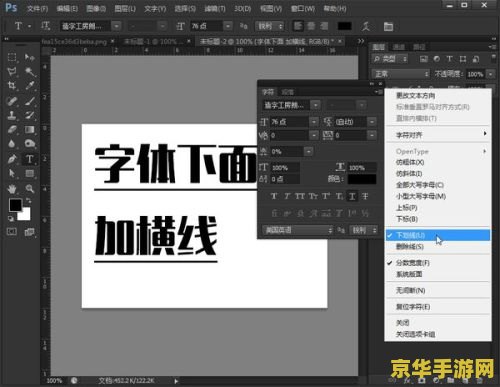
Task: Open layer blend mode 正常 dropdown
Action: click(x=401, y=74)
